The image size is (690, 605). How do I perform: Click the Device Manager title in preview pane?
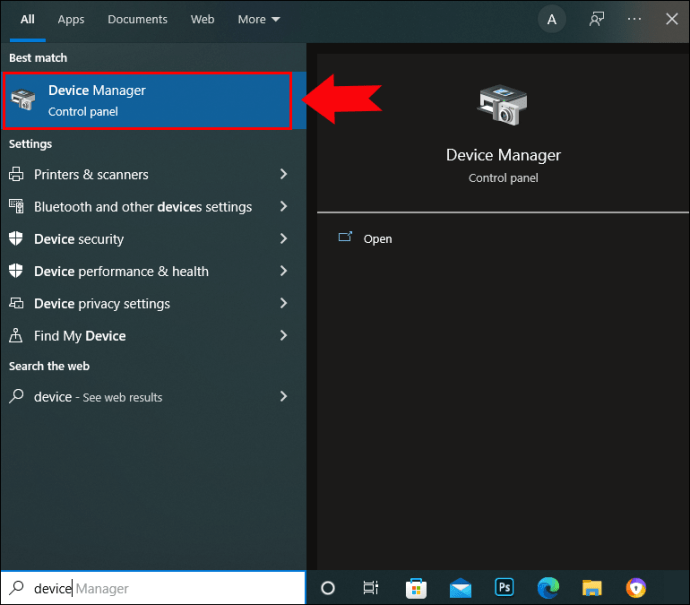click(x=503, y=155)
